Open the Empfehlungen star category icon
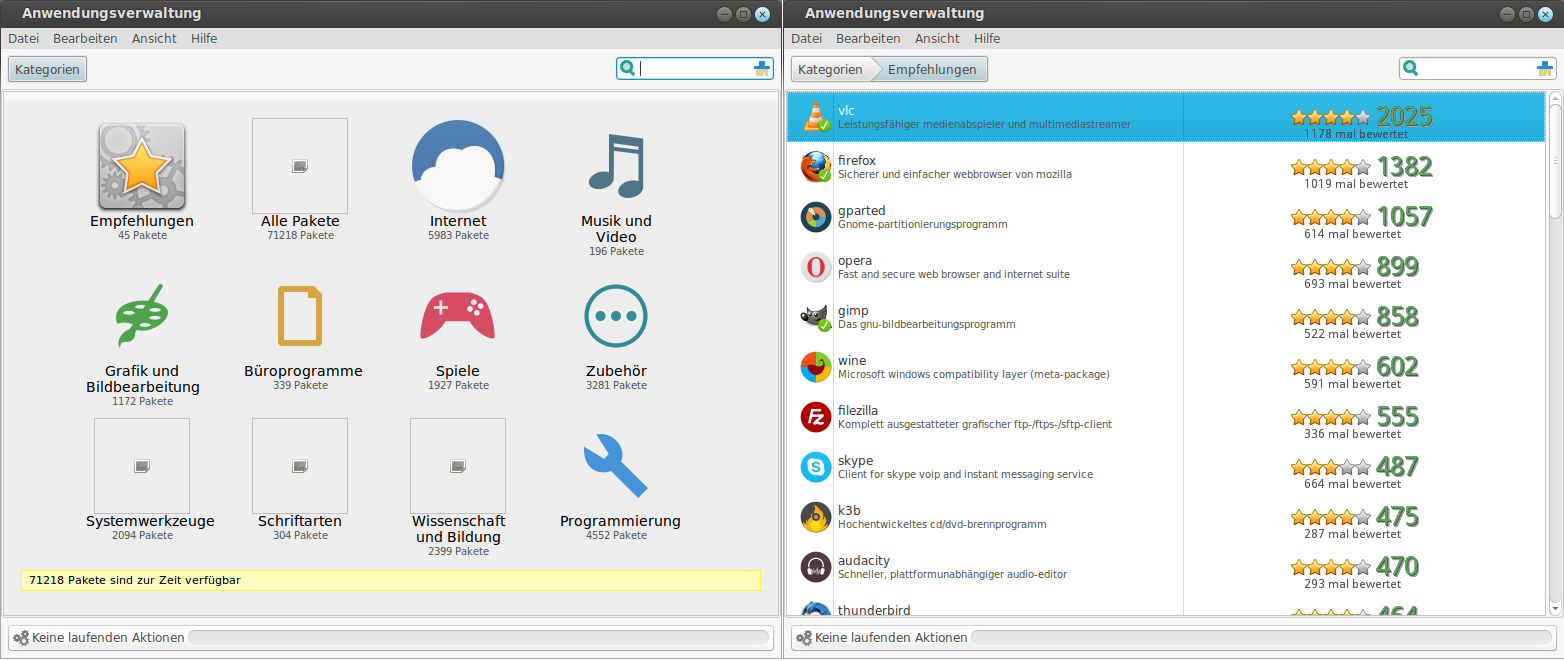 coord(142,166)
